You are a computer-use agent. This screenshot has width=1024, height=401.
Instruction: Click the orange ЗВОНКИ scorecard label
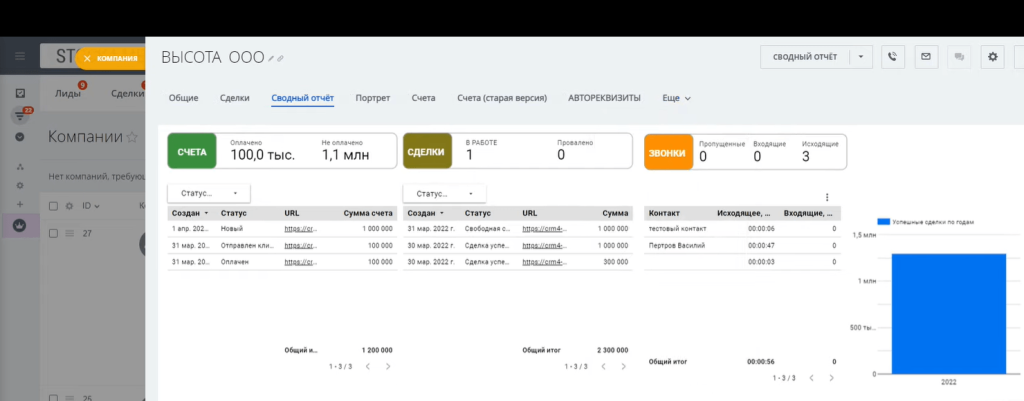point(668,152)
